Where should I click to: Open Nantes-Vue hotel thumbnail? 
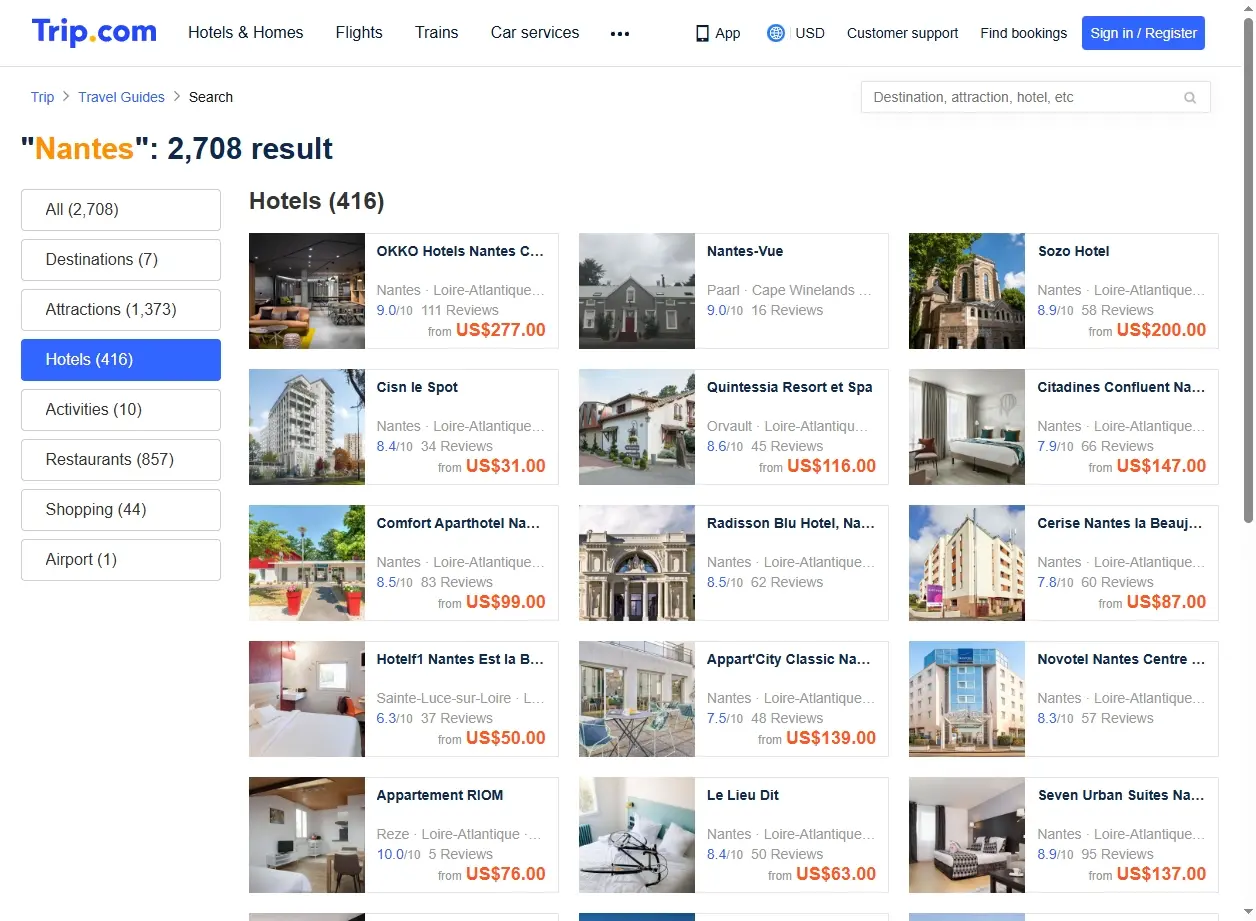point(637,291)
